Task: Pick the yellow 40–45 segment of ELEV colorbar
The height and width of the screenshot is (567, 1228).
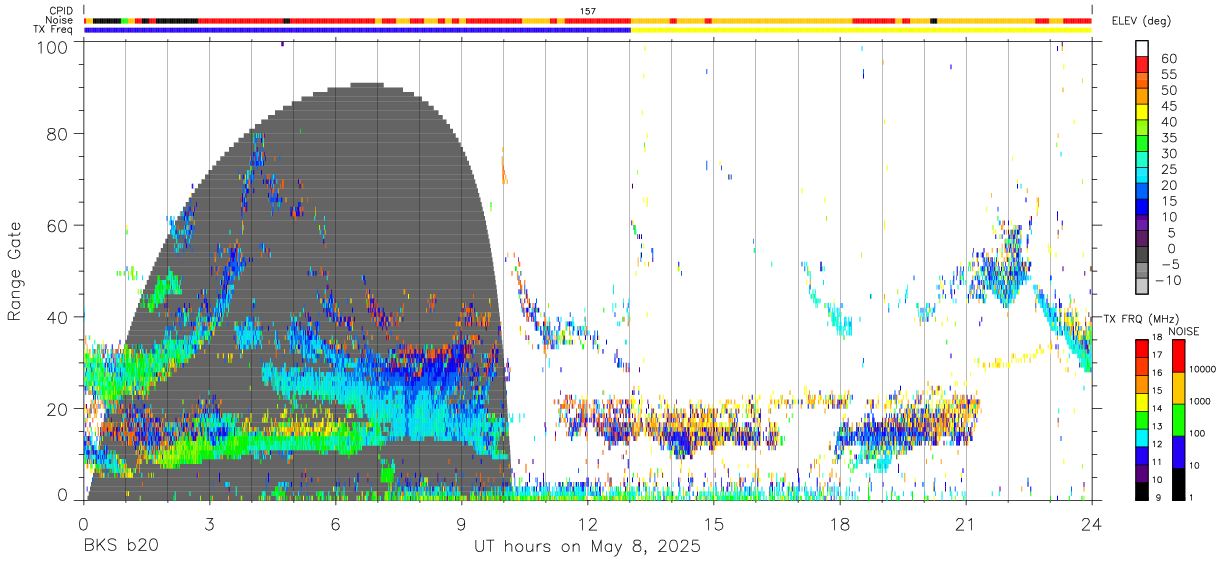Action: (x=1142, y=112)
